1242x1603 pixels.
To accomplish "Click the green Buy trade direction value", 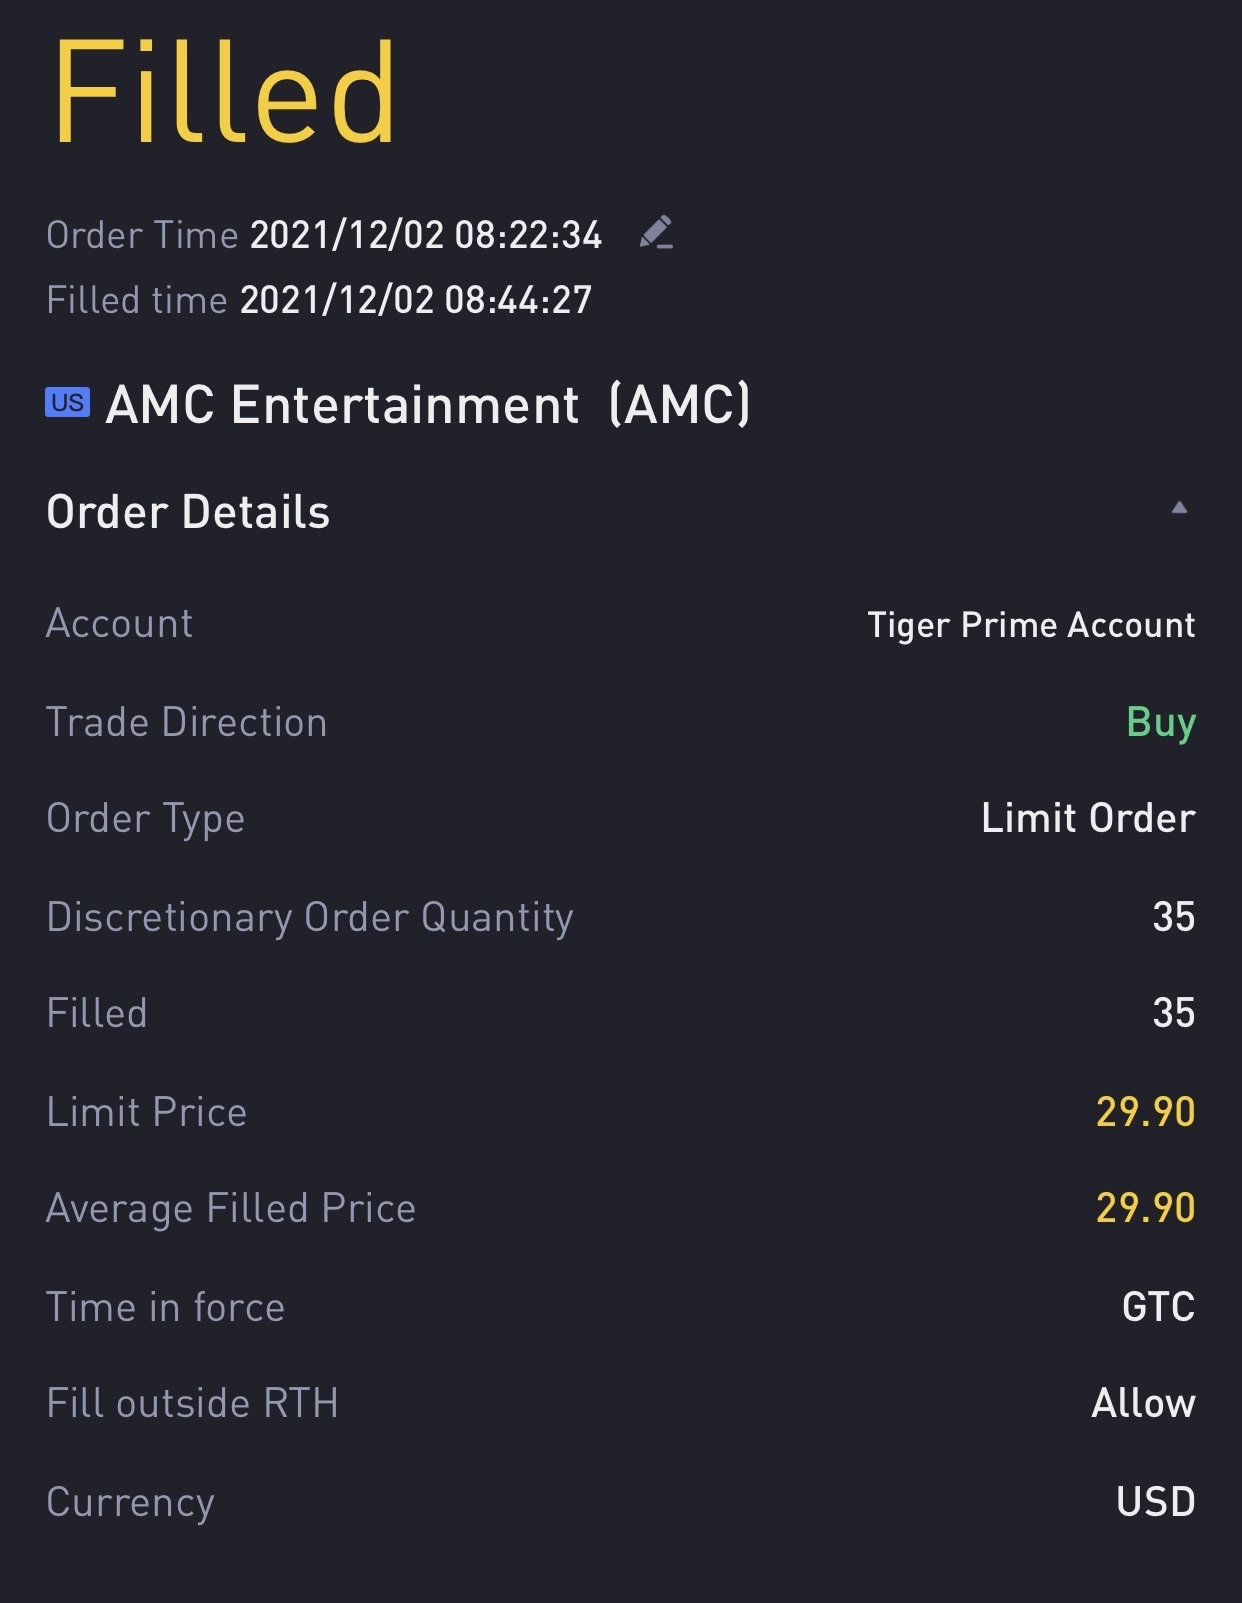I will click(x=1160, y=721).
